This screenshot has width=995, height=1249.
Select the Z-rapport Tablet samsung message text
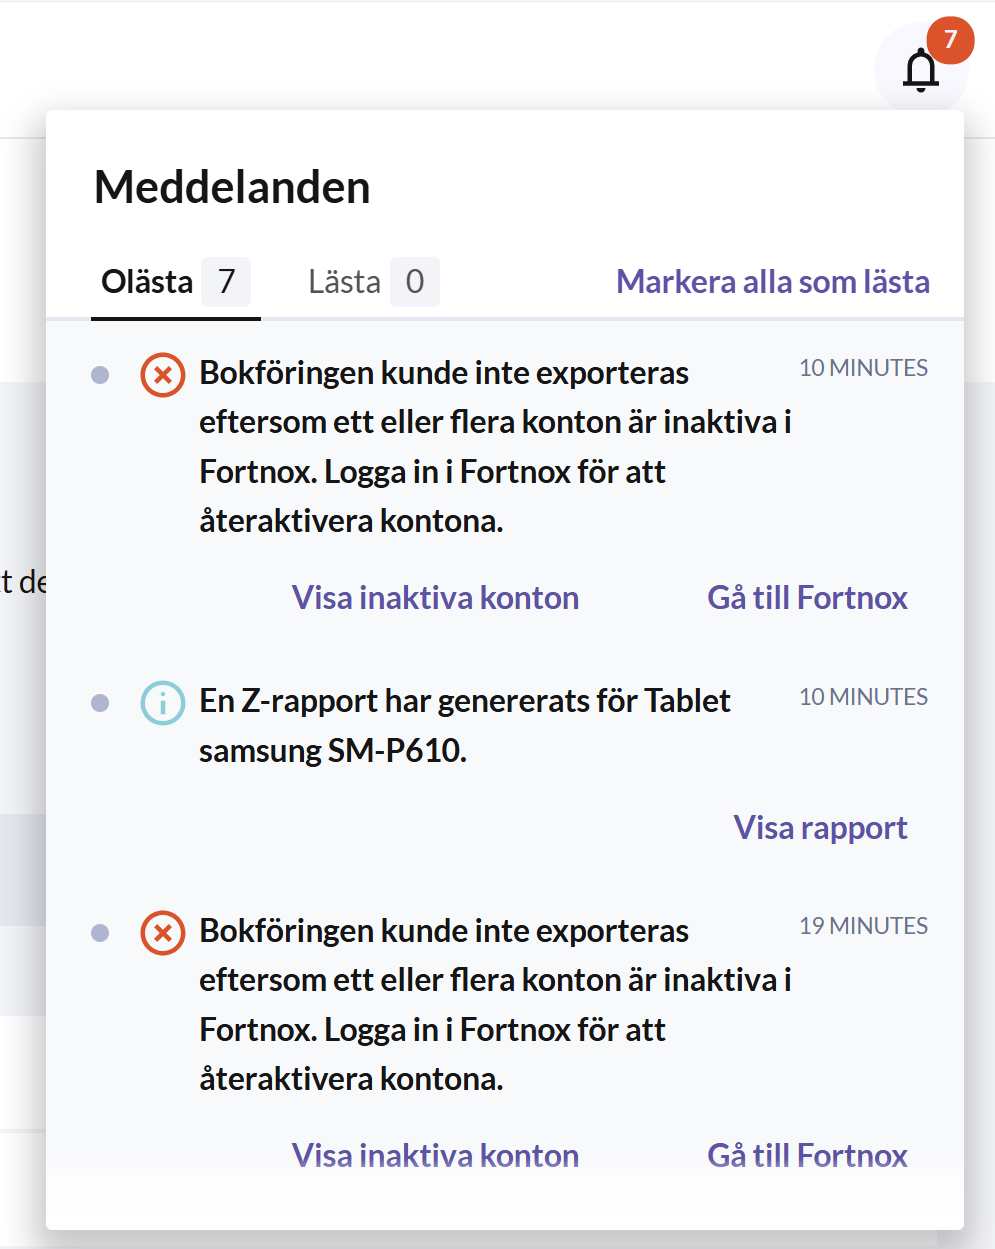pos(465,725)
